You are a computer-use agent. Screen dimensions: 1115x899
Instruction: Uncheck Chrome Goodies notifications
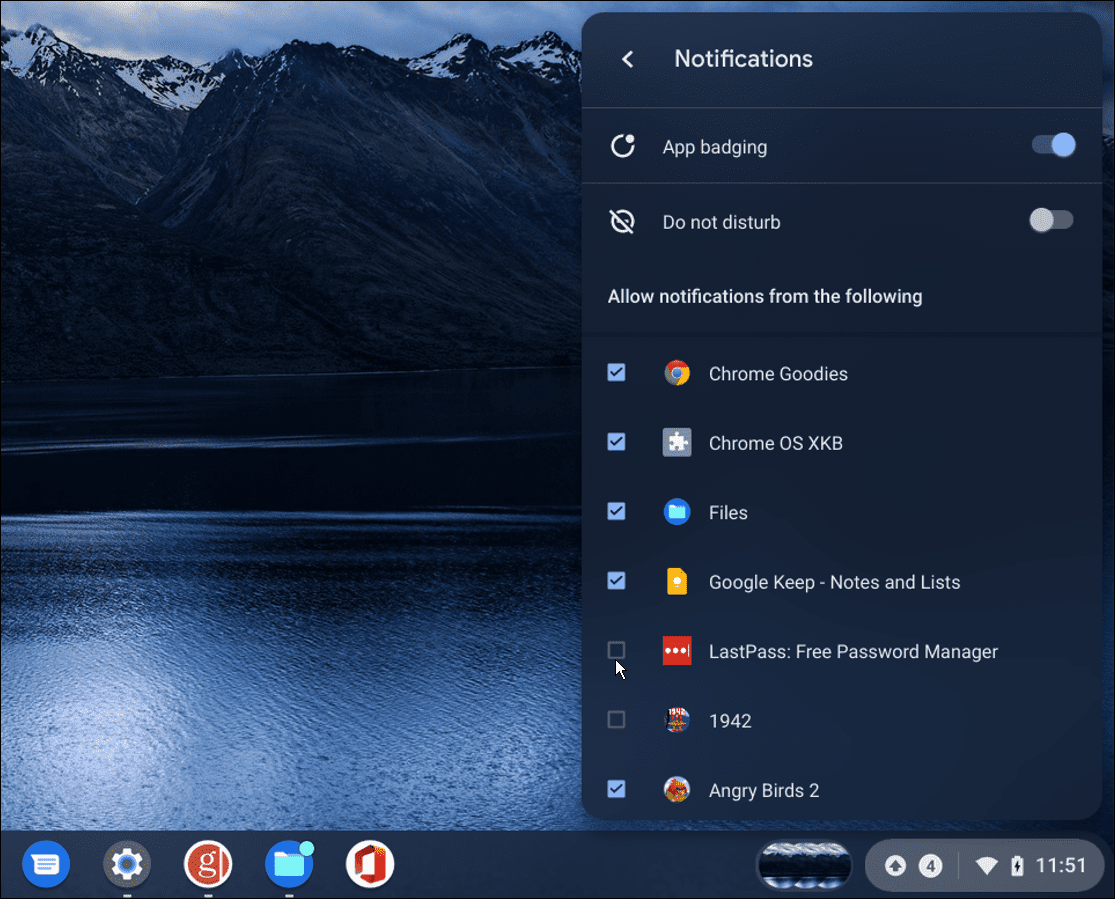617,372
